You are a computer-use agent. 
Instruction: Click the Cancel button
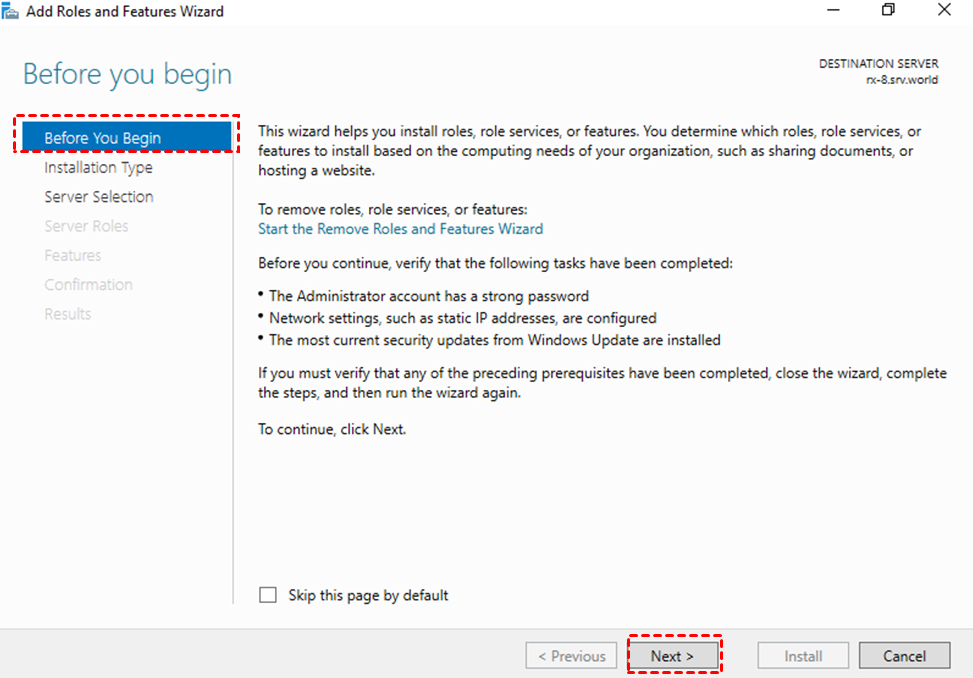(x=904, y=656)
